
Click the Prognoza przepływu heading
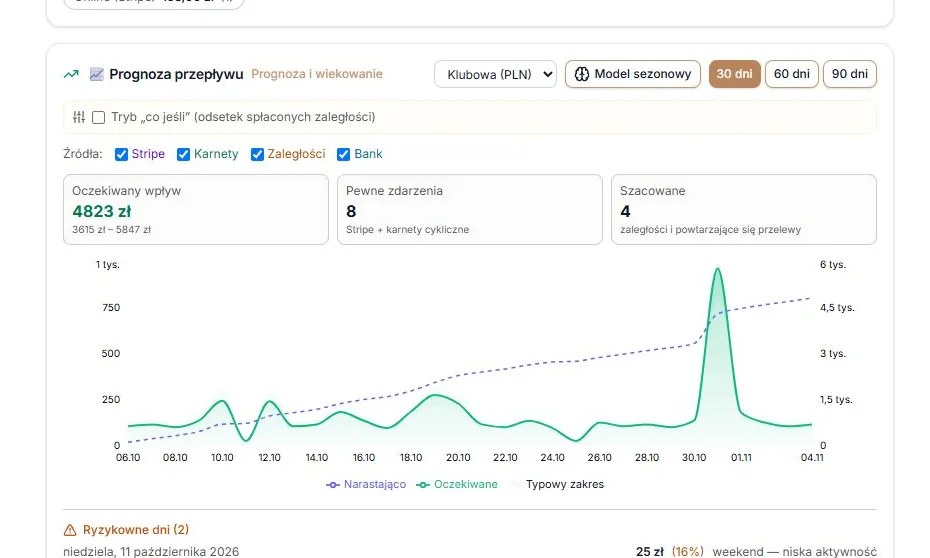click(x=176, y=74)
